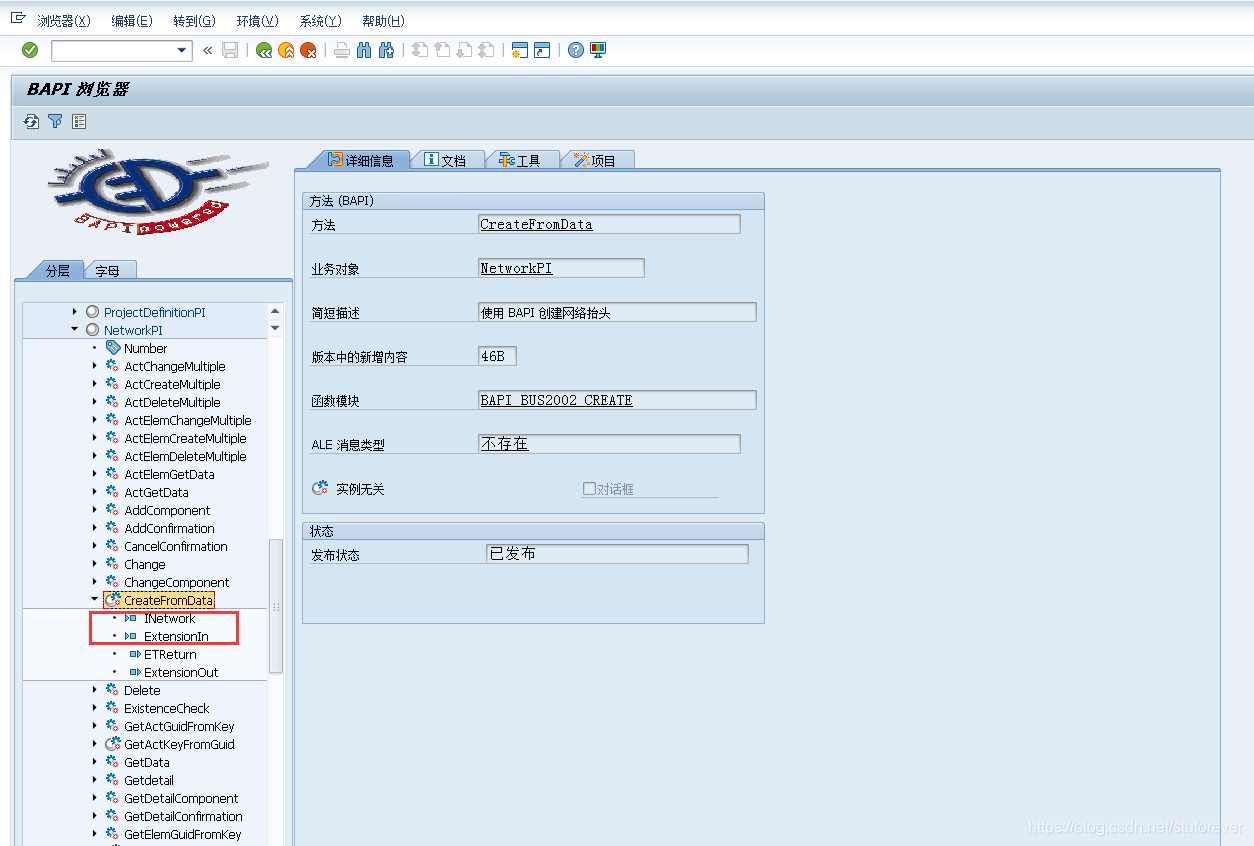Open the 编辑(E) menu
Screen dimensions: 1254x846
pyautogui.click(x=132, y=21)
